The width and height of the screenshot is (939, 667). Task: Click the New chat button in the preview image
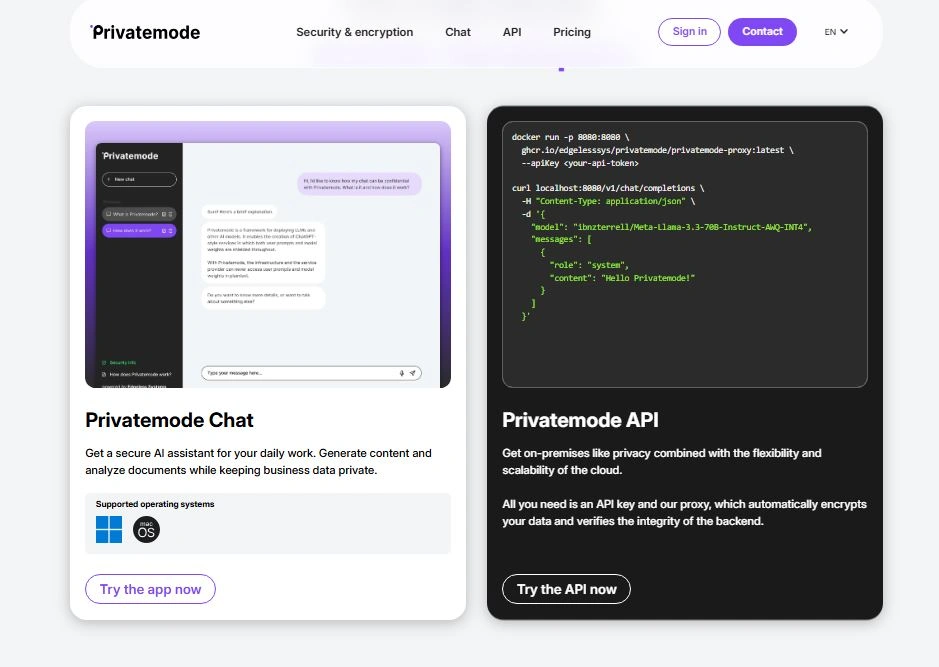139,180
